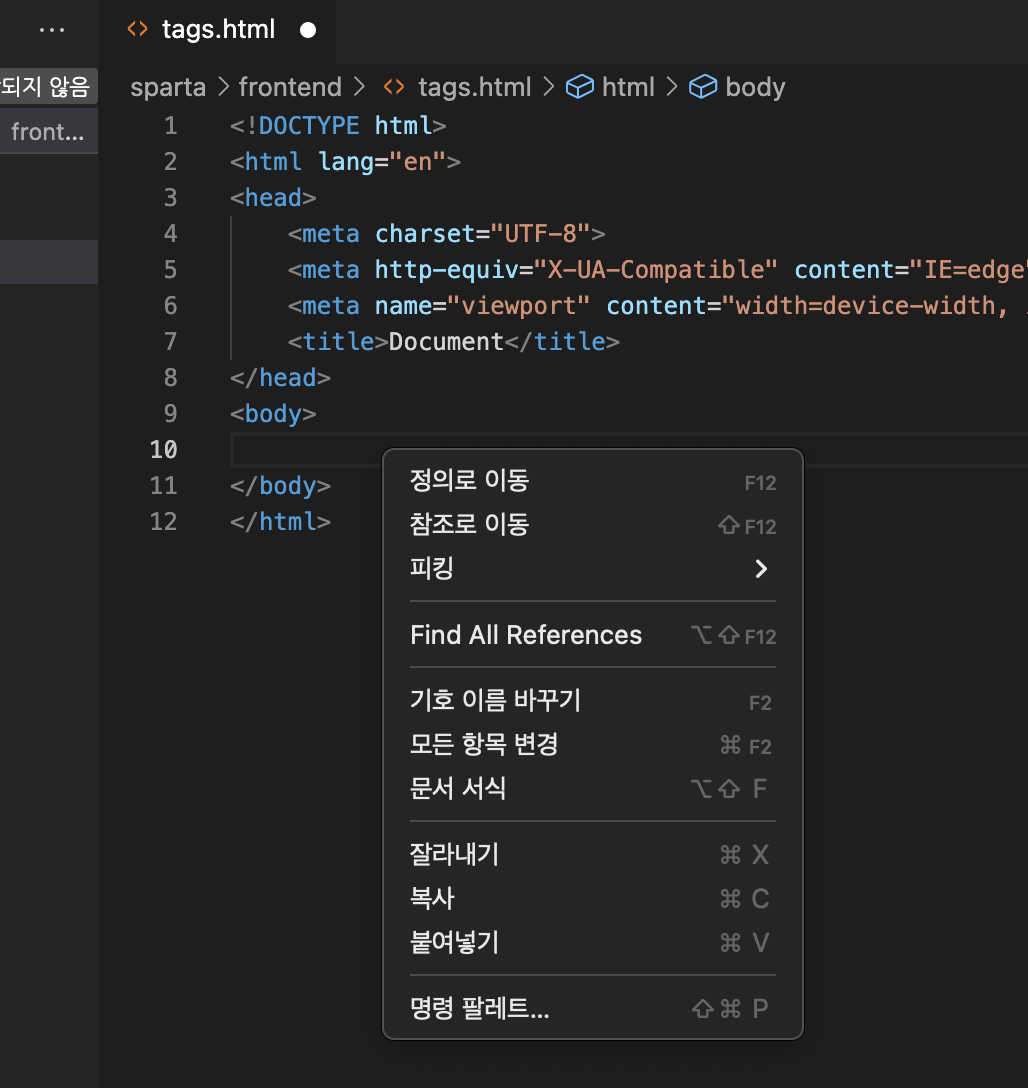1028x1088 pixels.
Task: Click the frontend breadcrumb folder
Action: tap(290, 87)
